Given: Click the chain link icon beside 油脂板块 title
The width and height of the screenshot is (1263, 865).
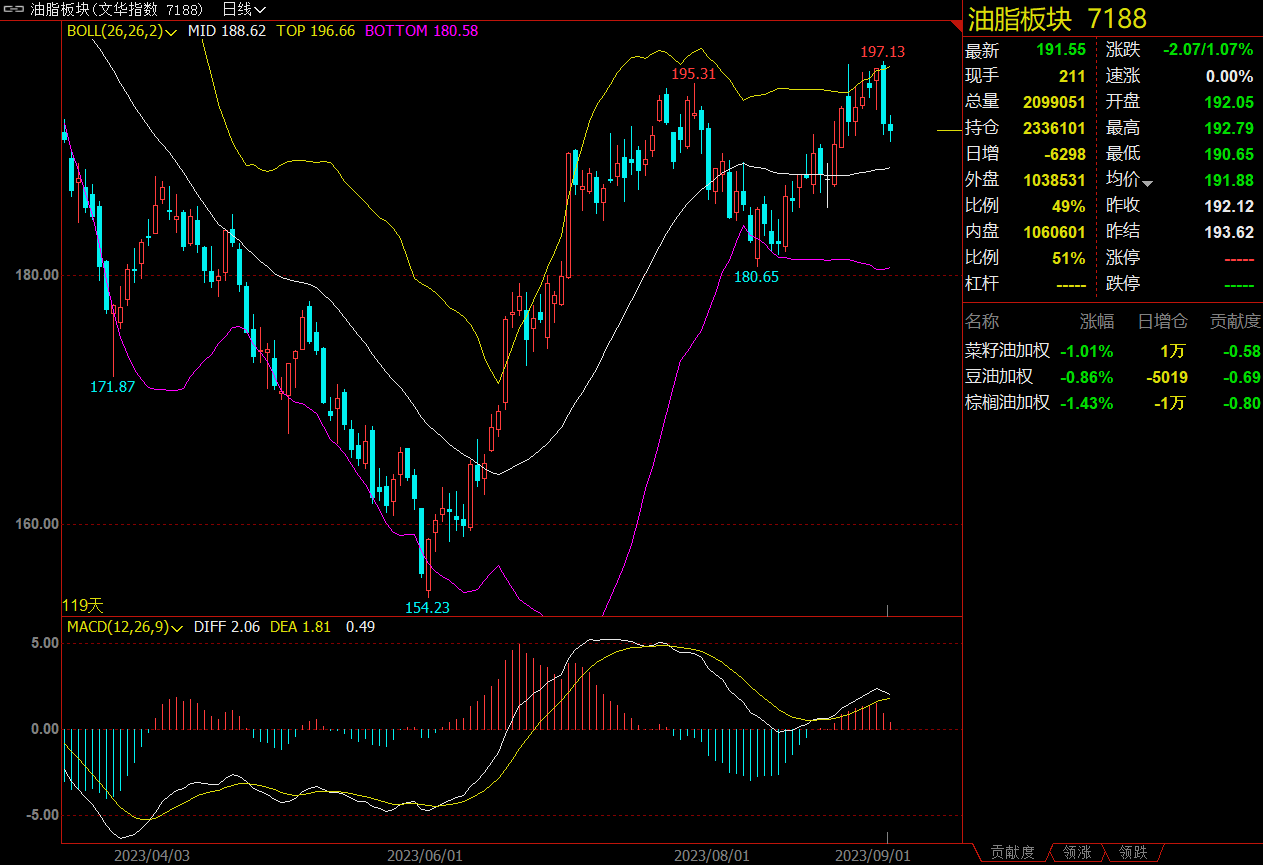Looking at the screenshot, I should pyautogui.click(x=14, y=9).
